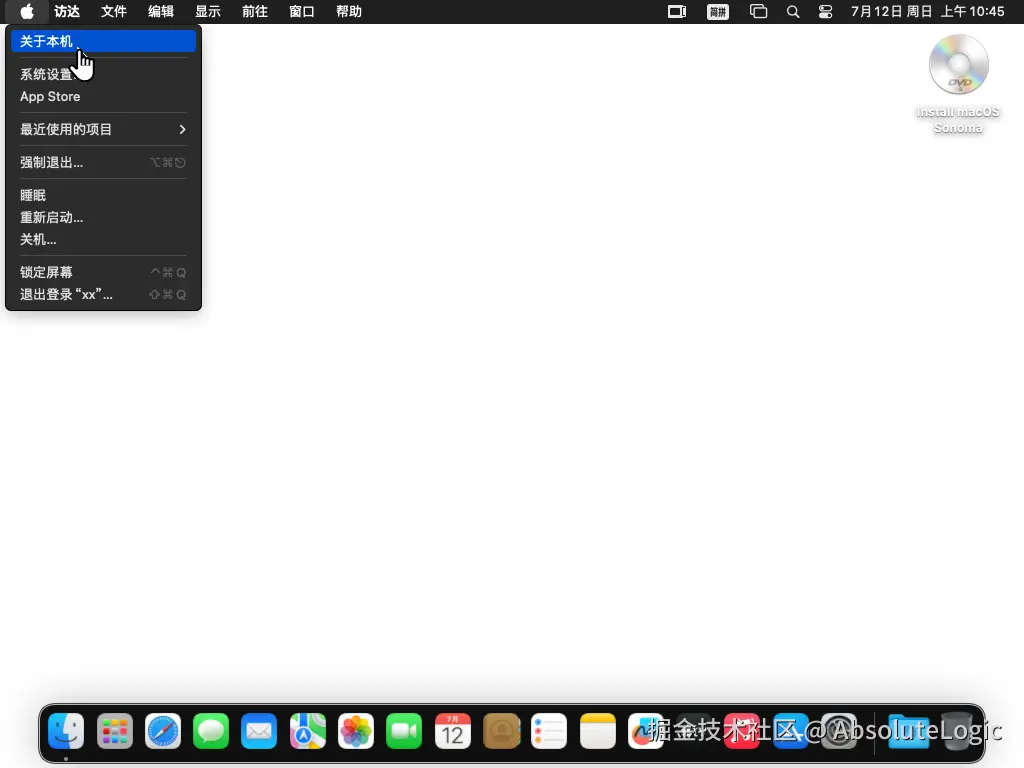
Task: Open the Downloads folder in Dock
Action: [x=908, y=731]
